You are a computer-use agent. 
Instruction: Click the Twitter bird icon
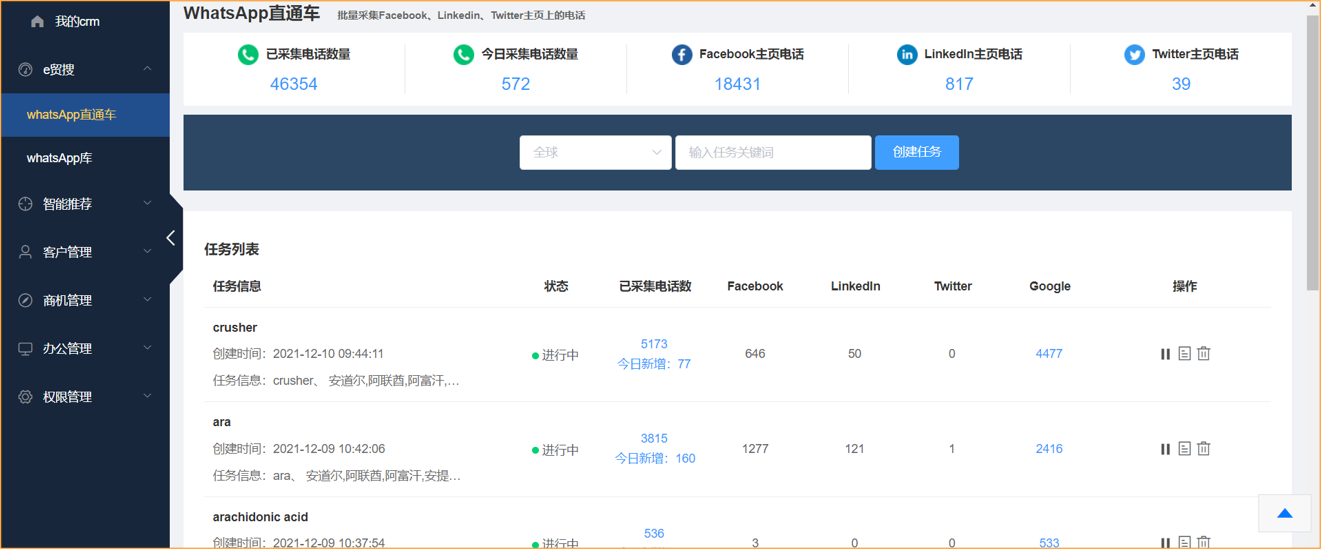pyautogui.click(x=1134, y=55)
